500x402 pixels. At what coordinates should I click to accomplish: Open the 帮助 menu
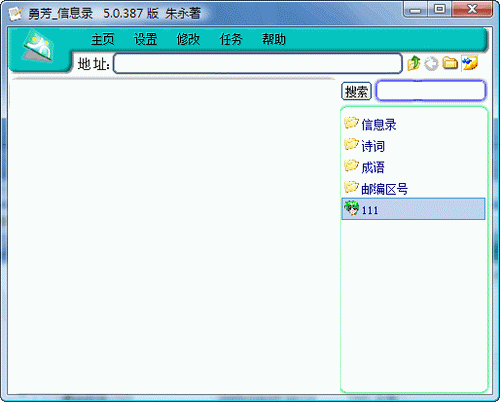(x=274, y=39)
